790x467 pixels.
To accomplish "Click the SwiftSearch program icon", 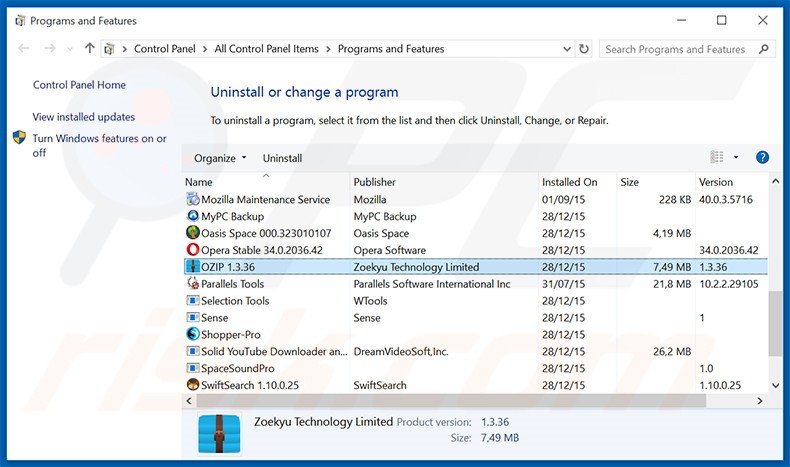I will tap(192, 385).
